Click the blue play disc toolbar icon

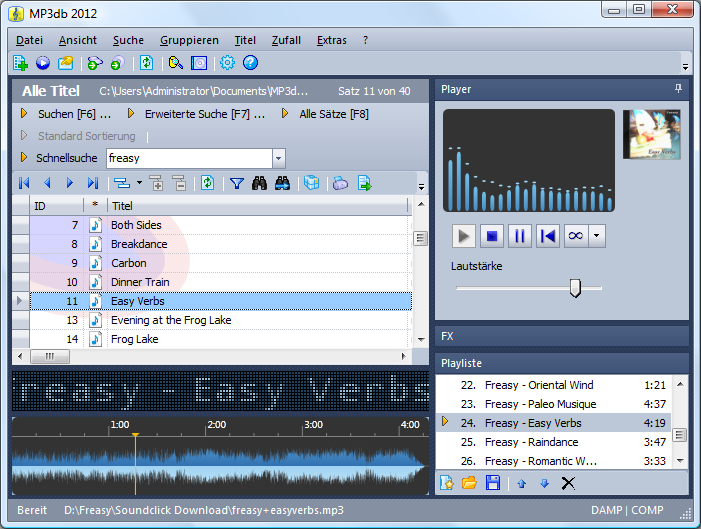(43, 63)
